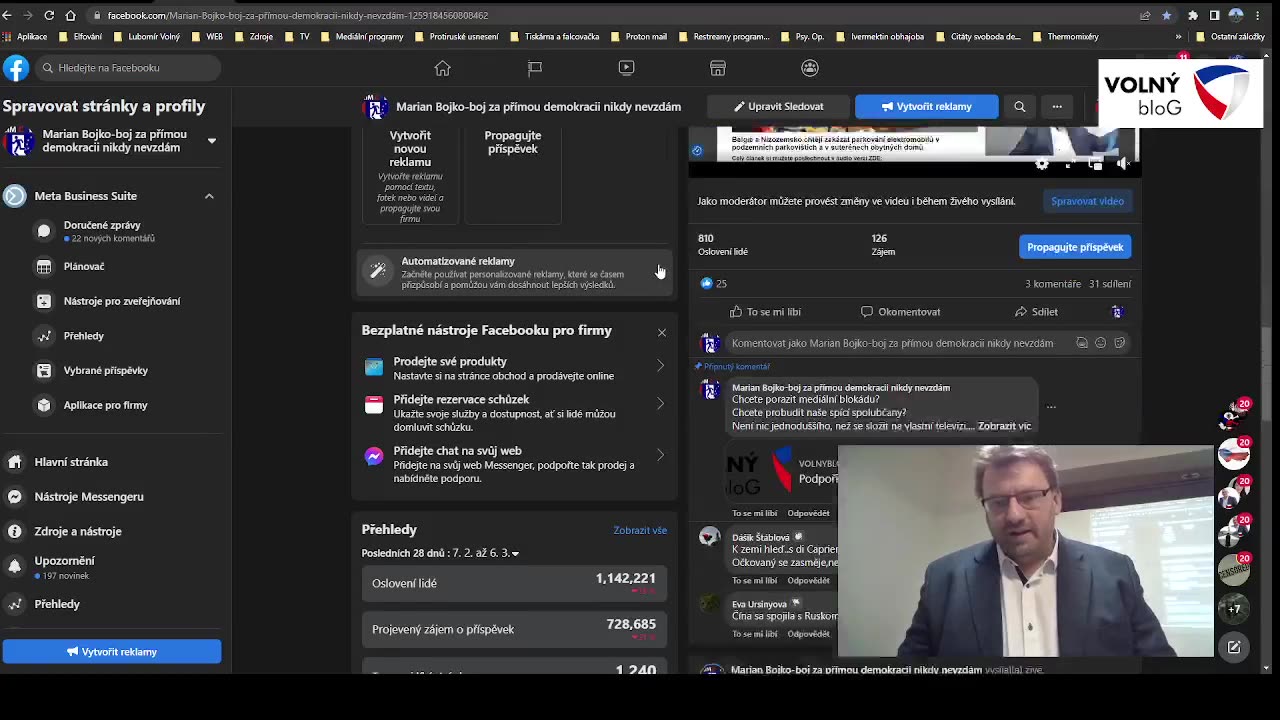Go to Hlavní stránka
The width and height of the screenshot is (1280, 720).
click(x=110, y=462)
